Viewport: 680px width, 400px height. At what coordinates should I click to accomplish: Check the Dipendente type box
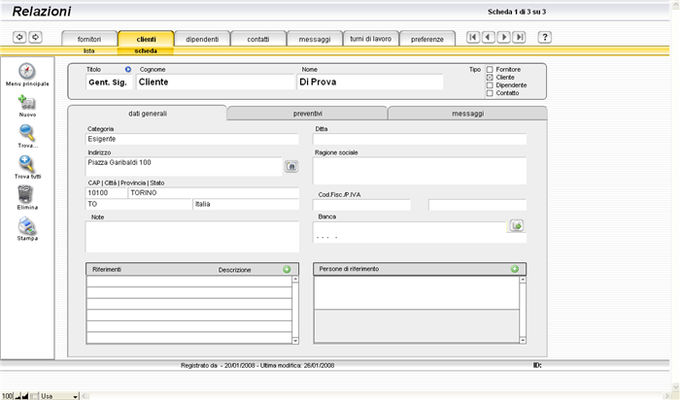(x=490, y=85)
